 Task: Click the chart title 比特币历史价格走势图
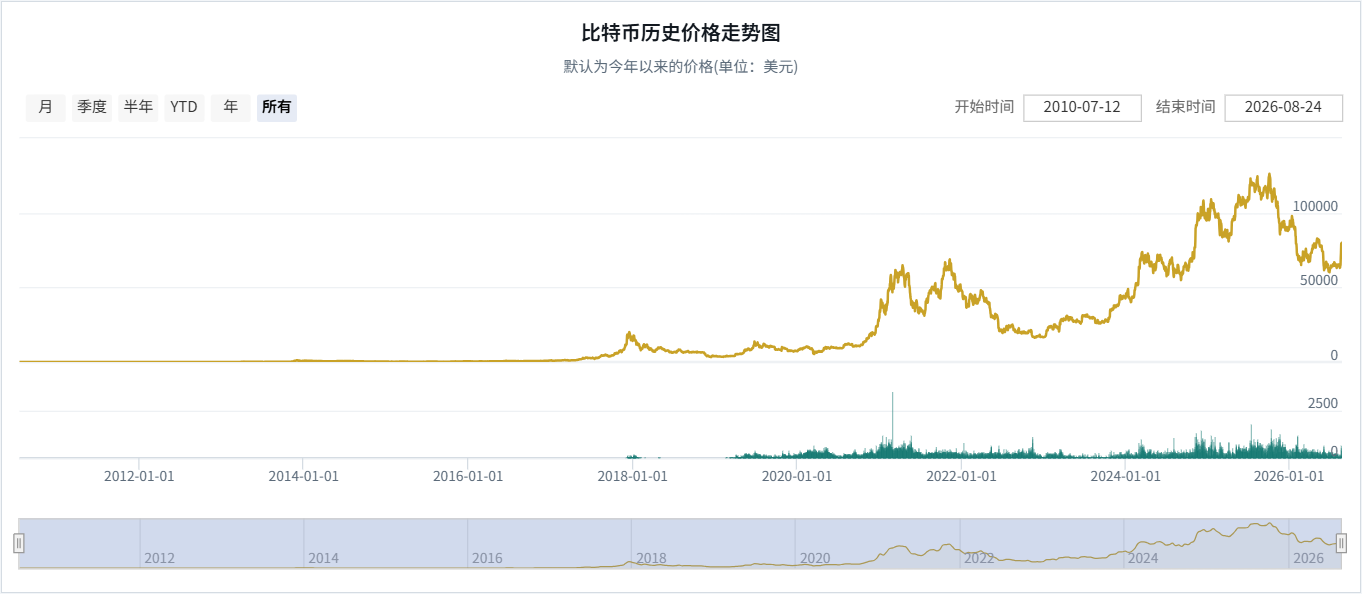coord(681,33)
